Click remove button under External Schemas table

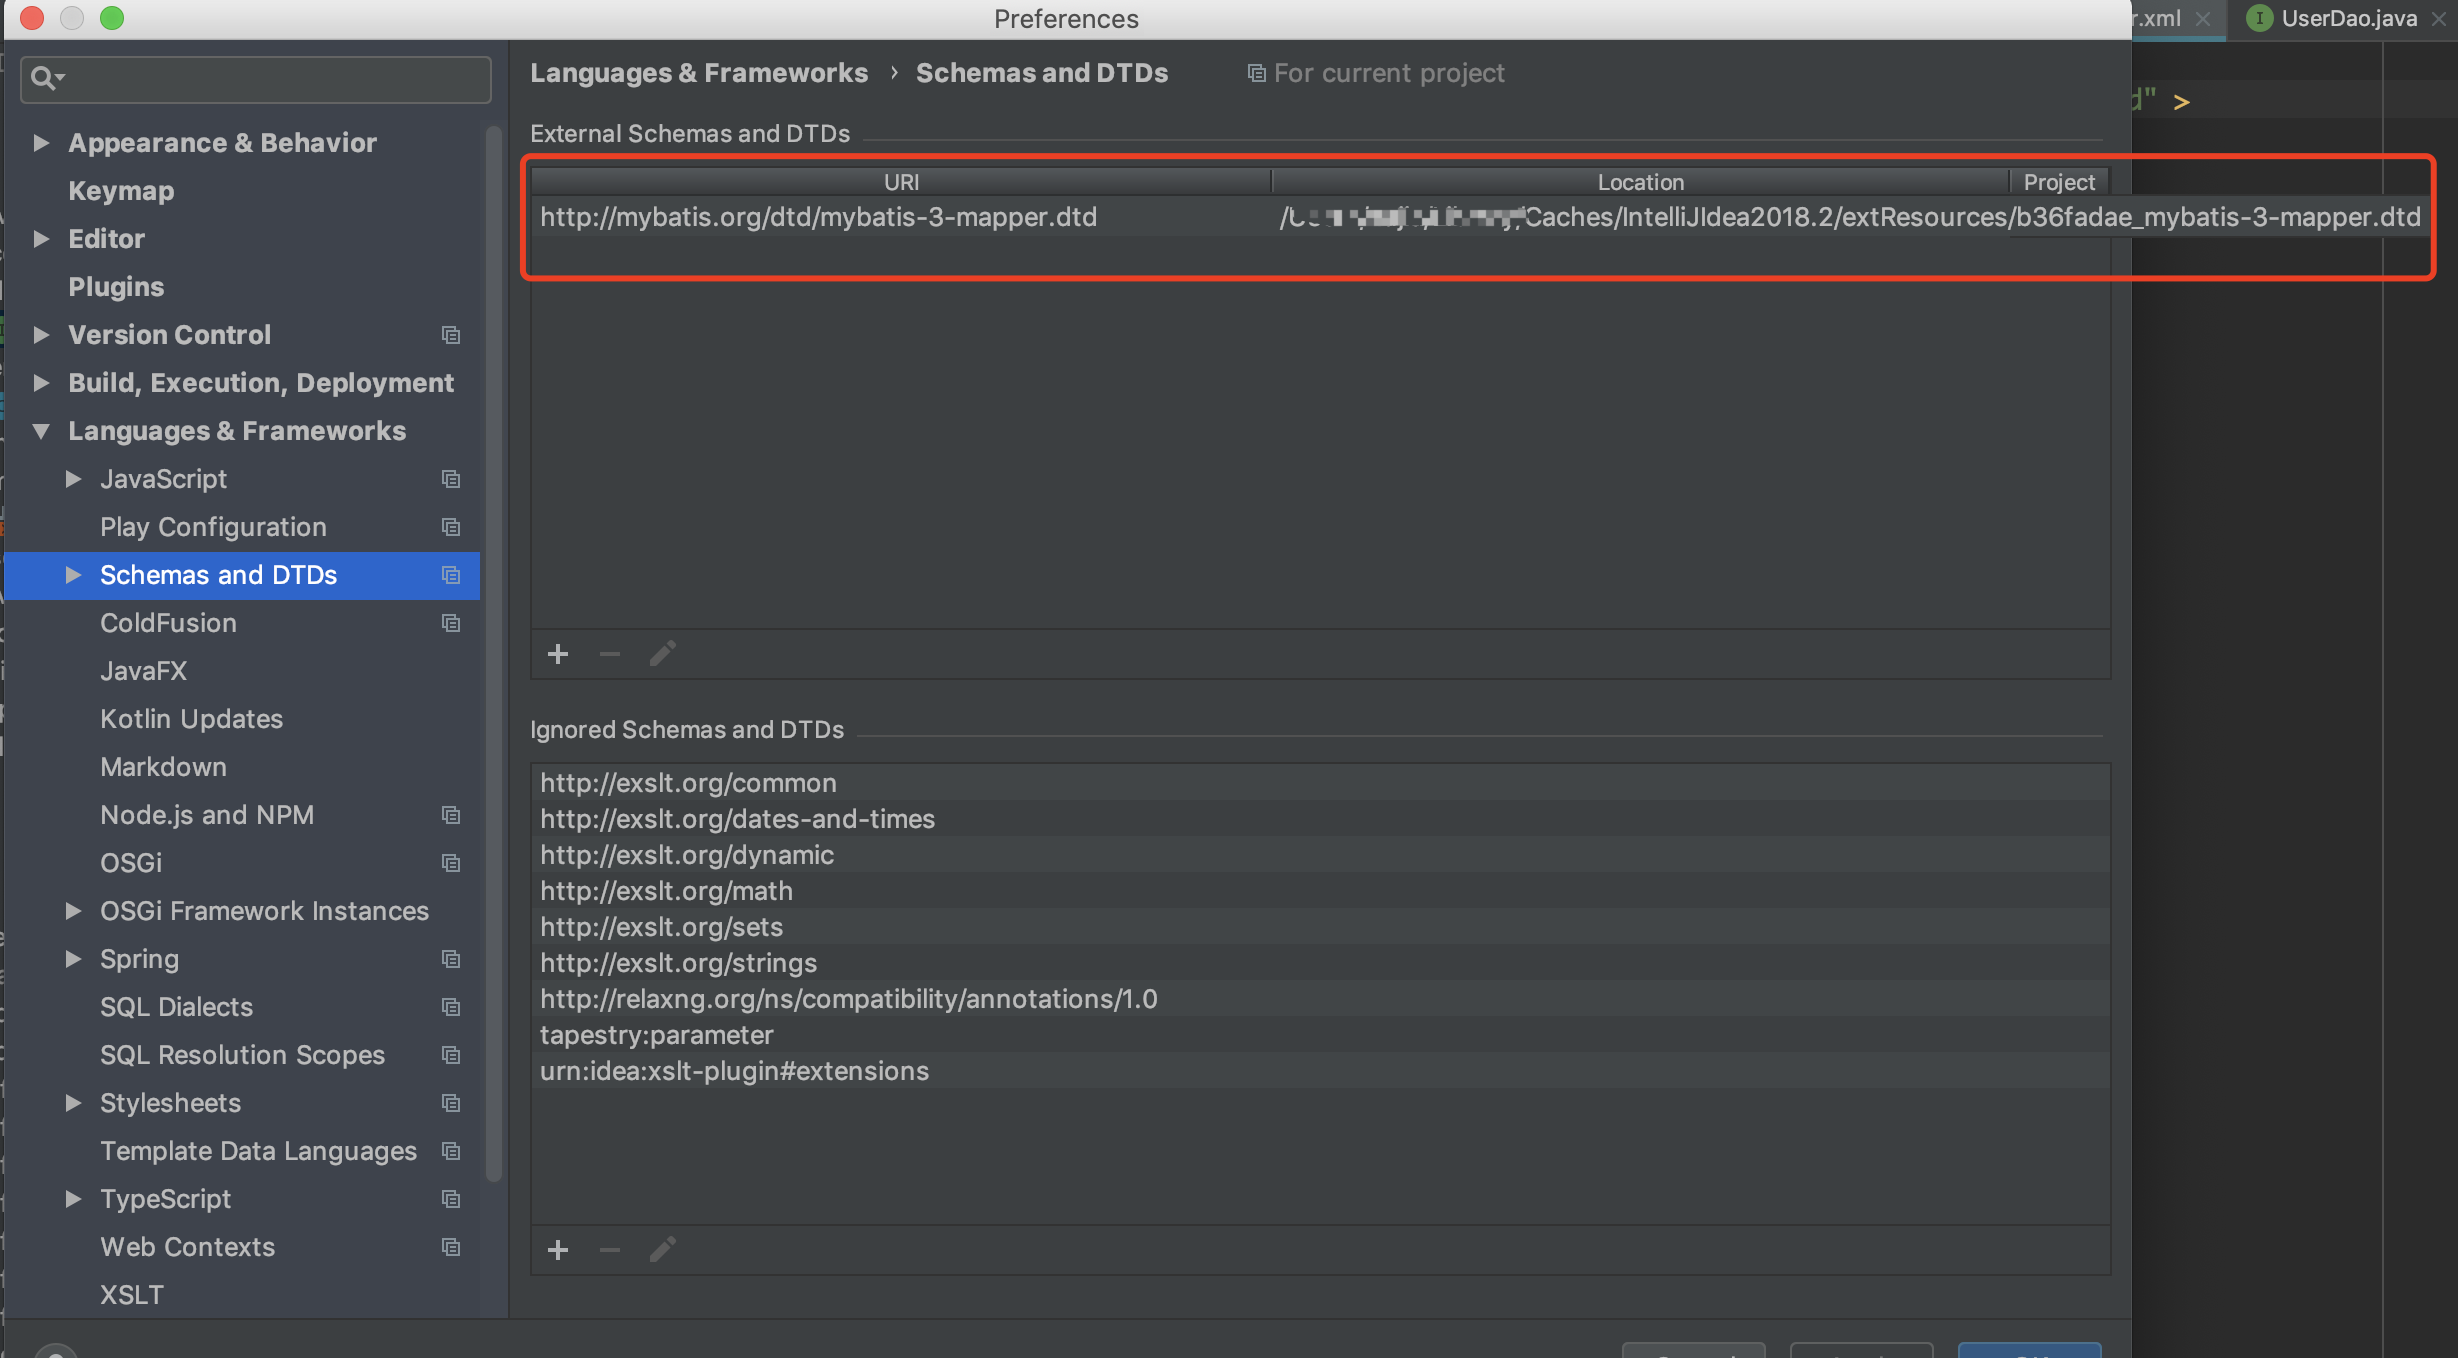610,654
